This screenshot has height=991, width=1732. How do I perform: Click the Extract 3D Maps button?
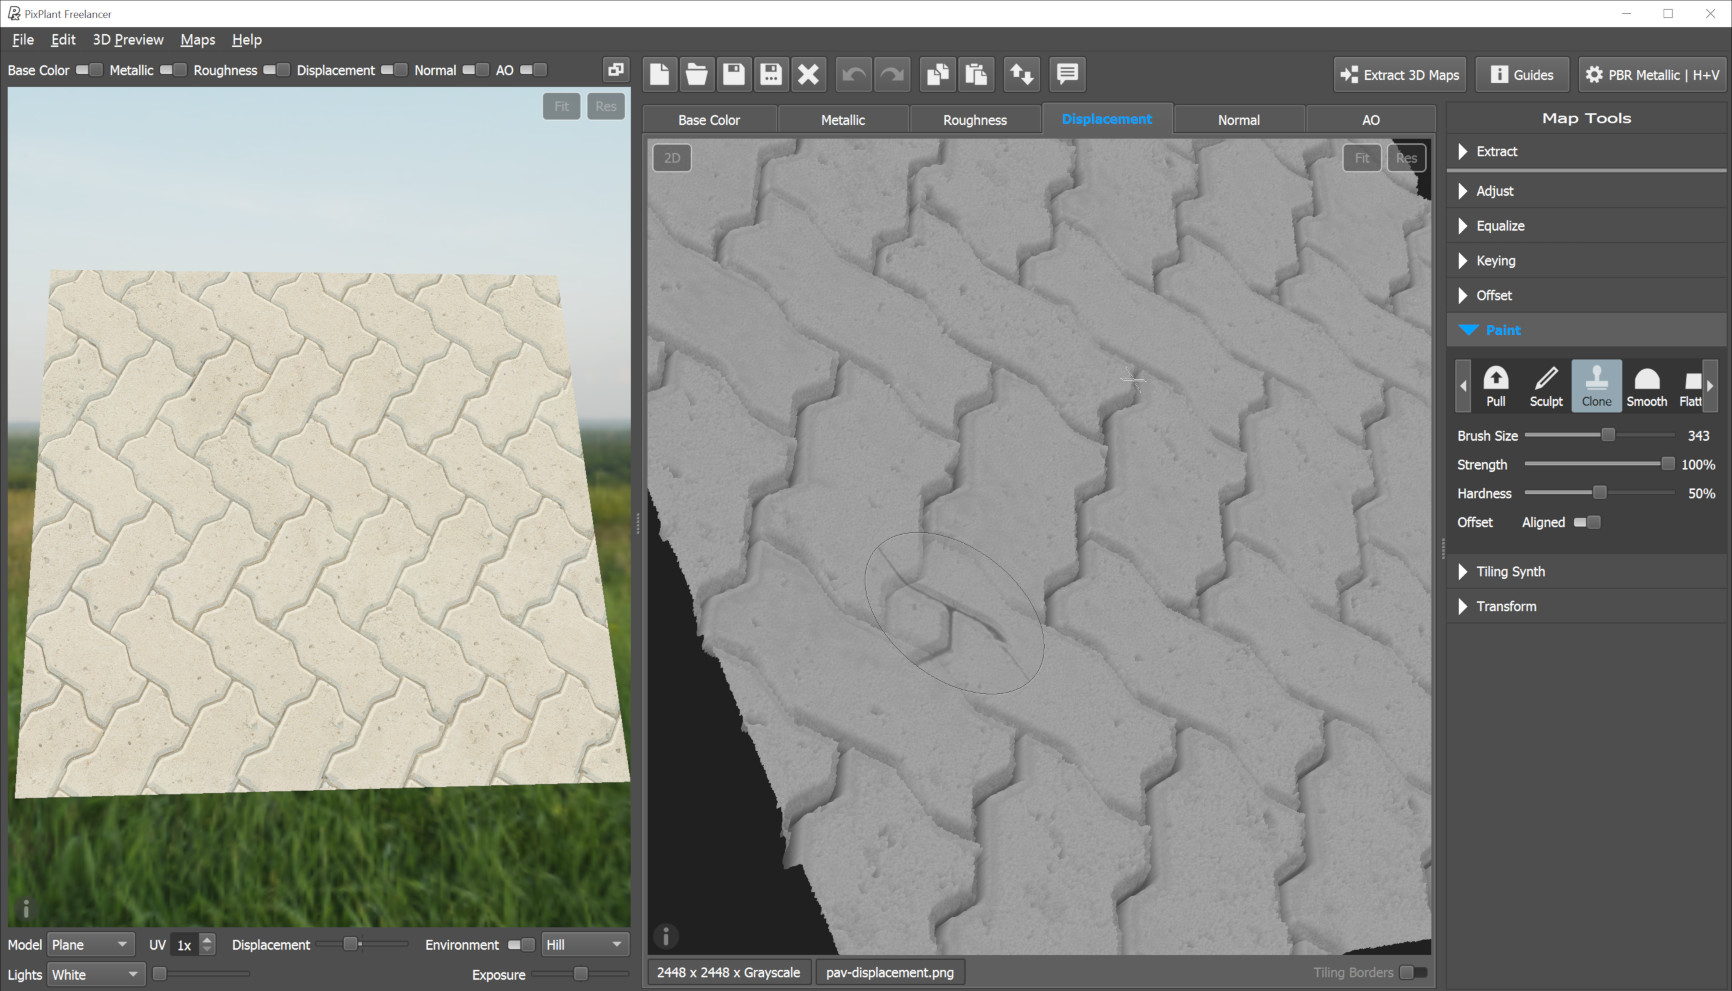pyautogui.click(x=1400, y=75)
